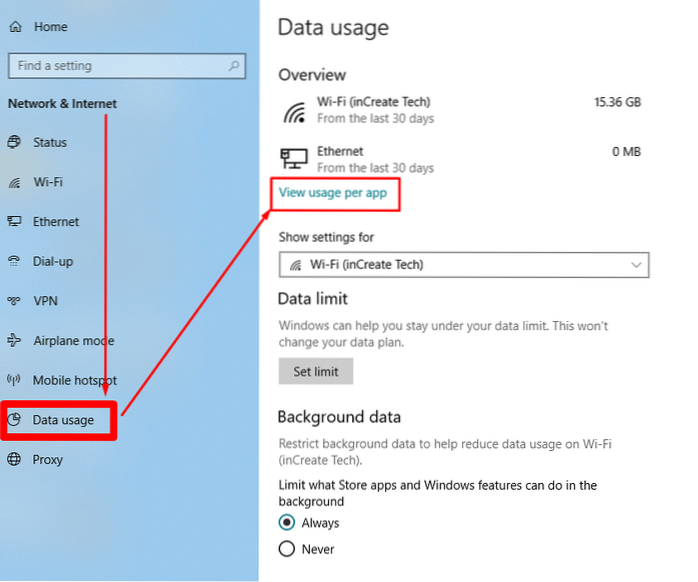This screenshot has width=698, height=582.
Task: Click the Proxy globe icon
Action: pyautogui.click(x=15, y=460)
